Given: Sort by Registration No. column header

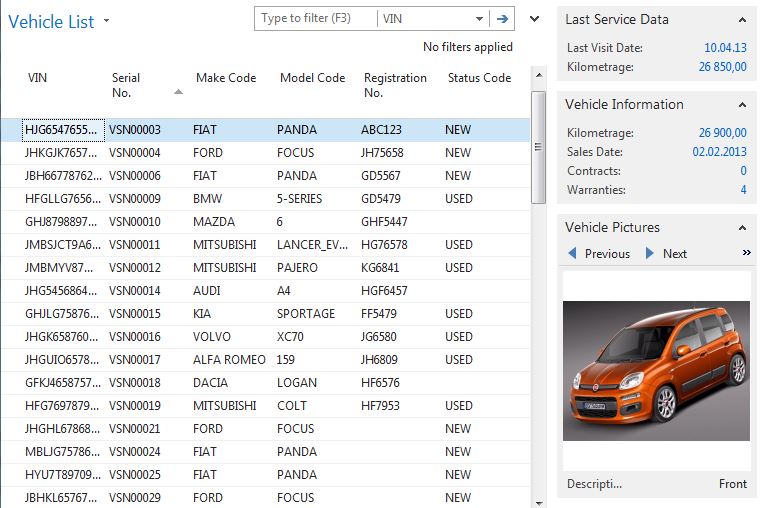Looking at the screenshot, I should pos(395,85).
